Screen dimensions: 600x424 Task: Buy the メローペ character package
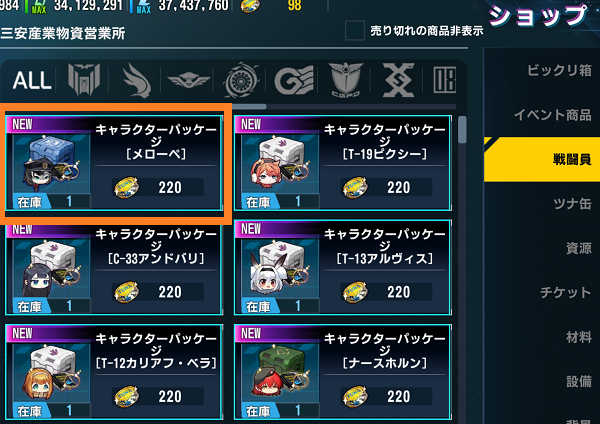[x=114, y=163]
